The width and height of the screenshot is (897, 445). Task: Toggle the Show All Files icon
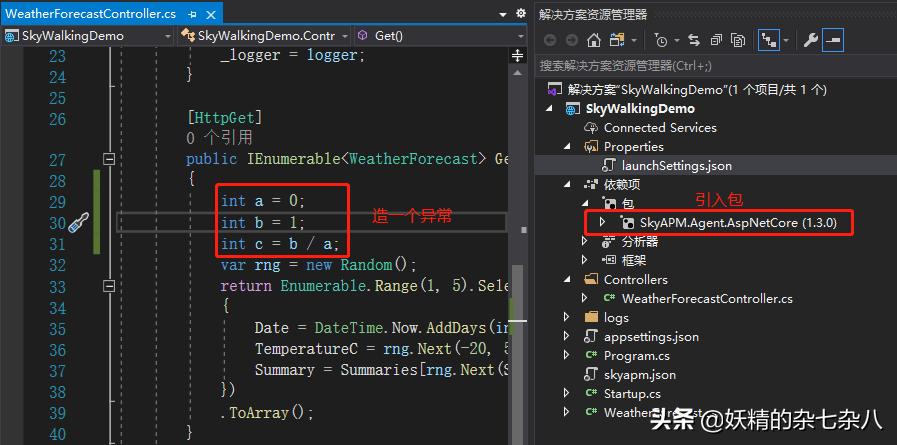739,40
